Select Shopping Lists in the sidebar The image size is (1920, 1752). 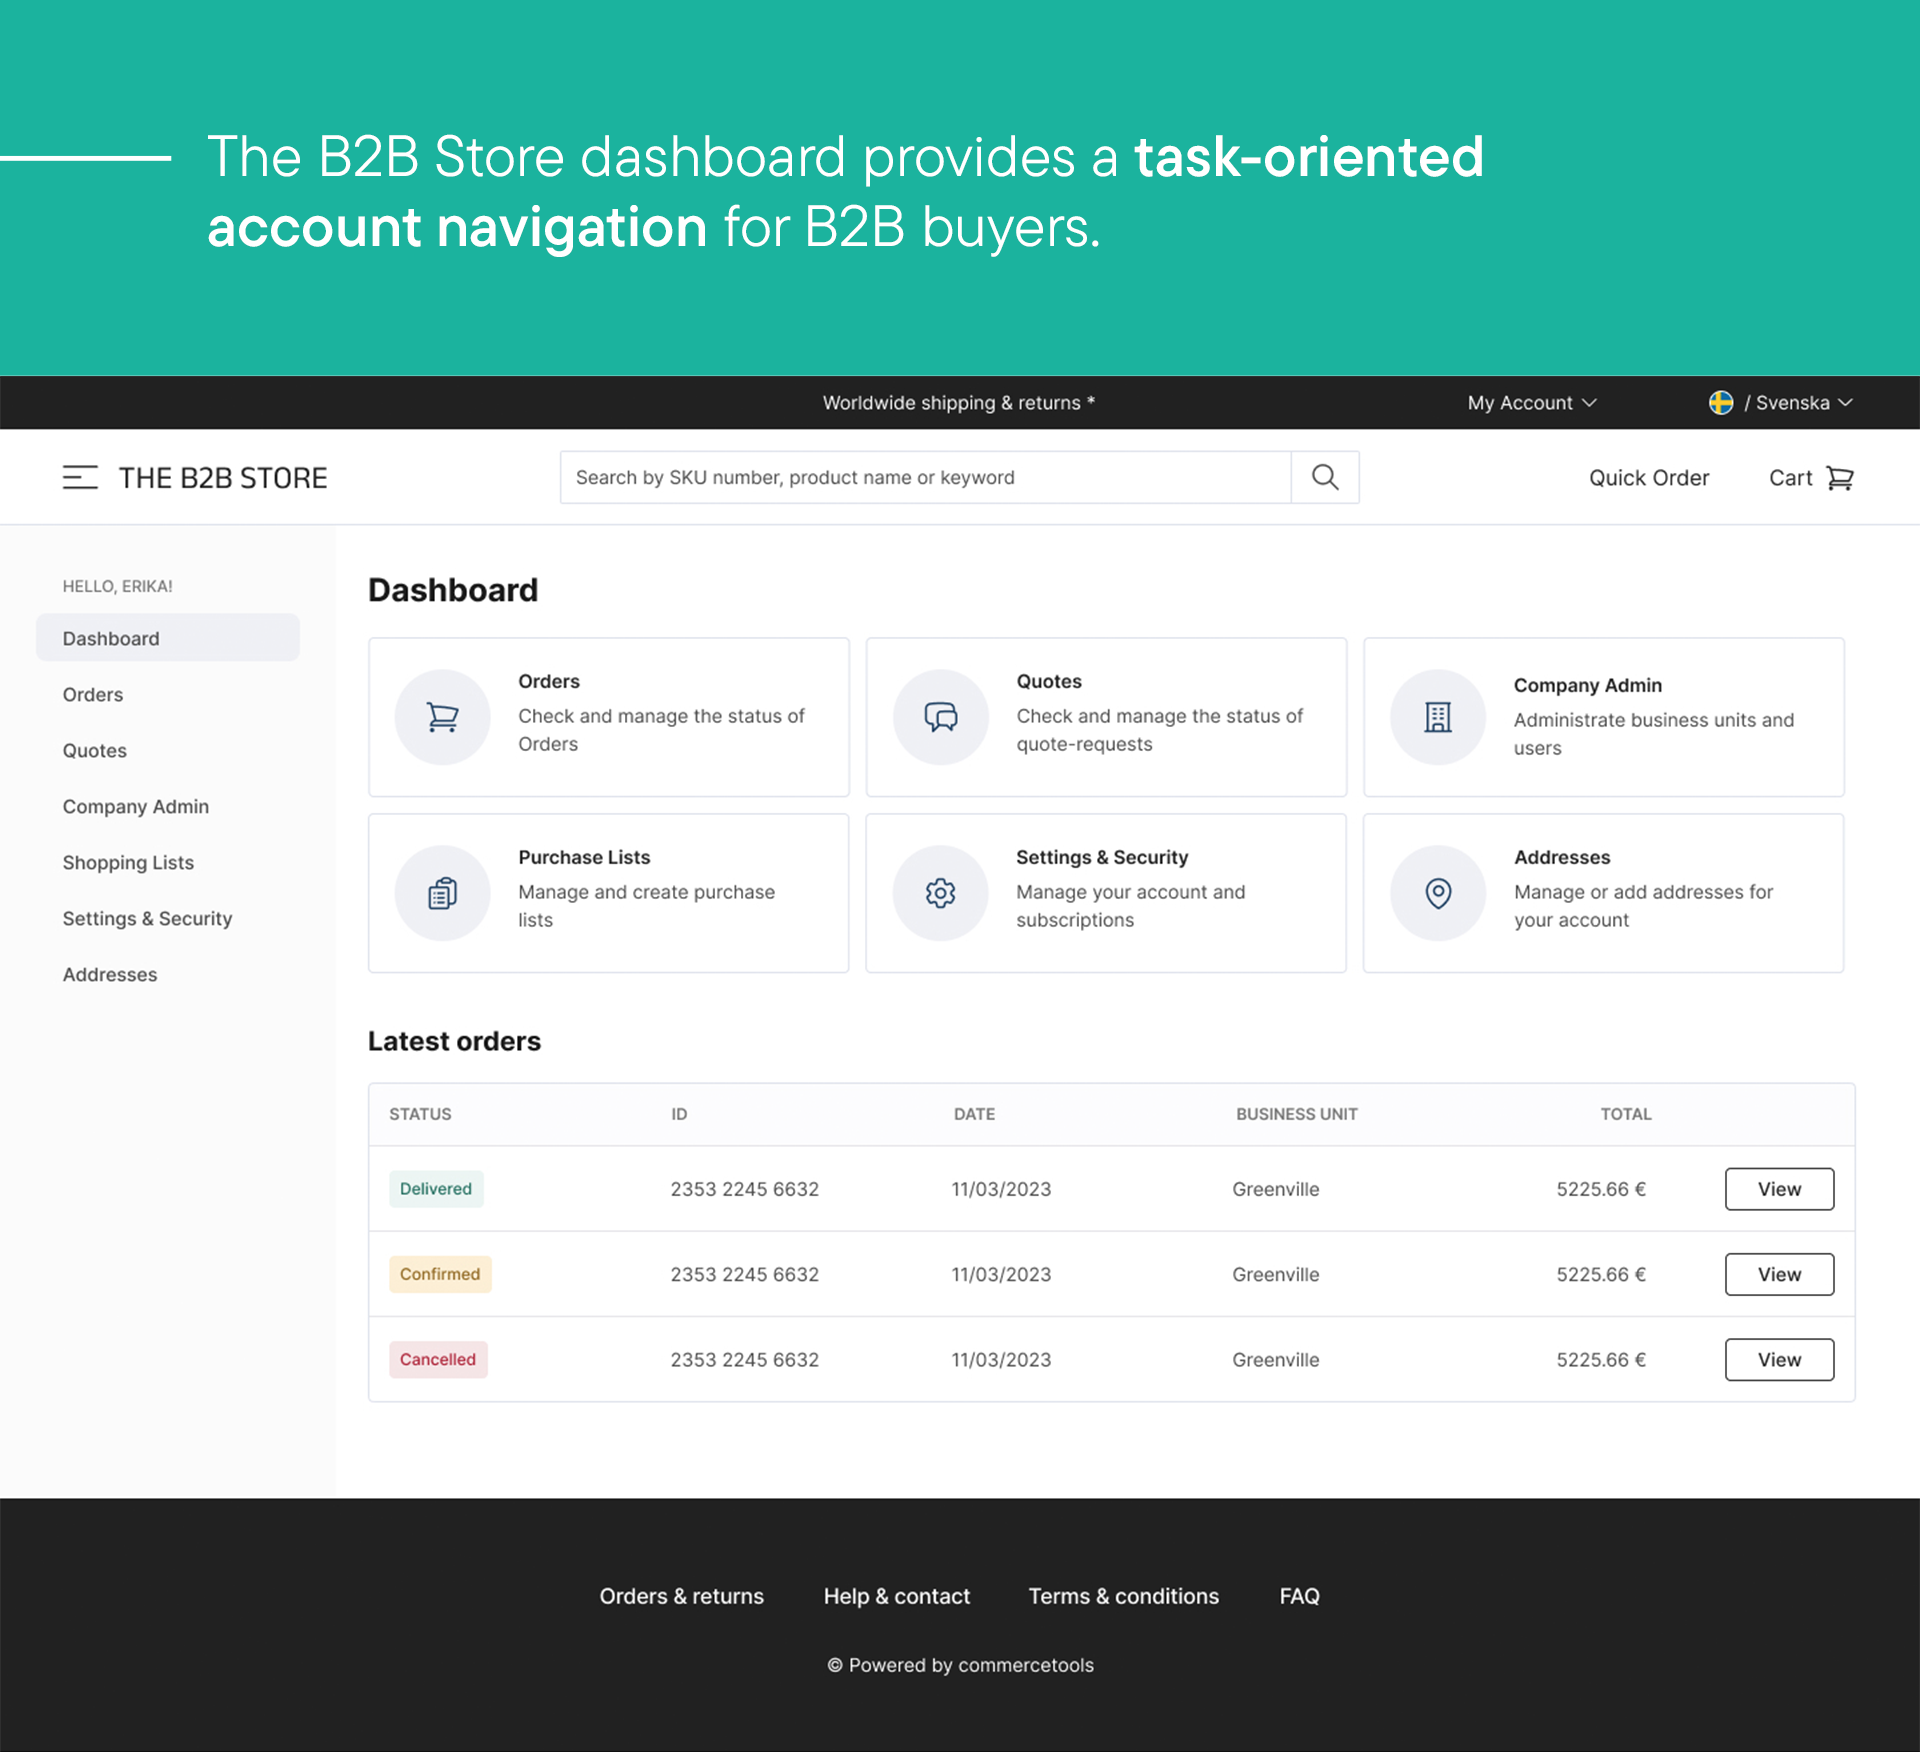[x=128, y=862]
